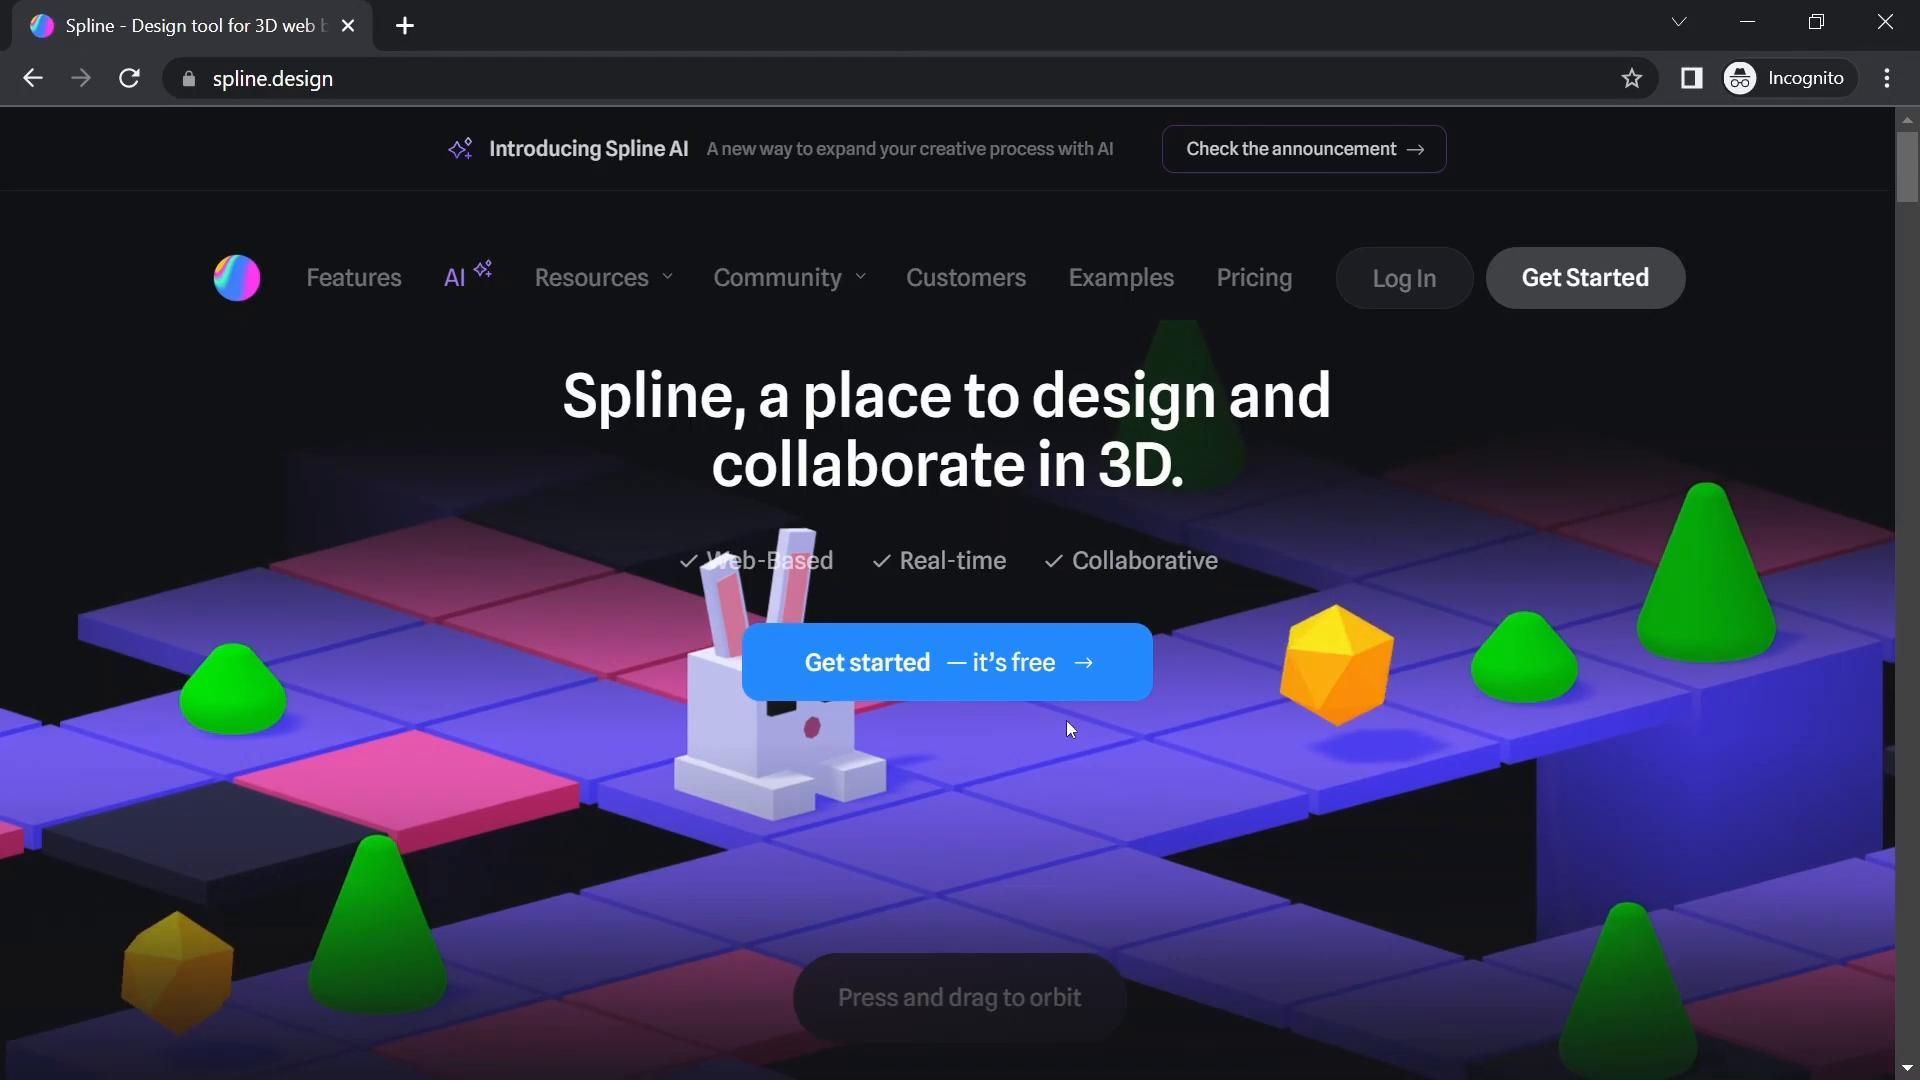
Task: Click the browser reload icon
Action: coord(129,78)
